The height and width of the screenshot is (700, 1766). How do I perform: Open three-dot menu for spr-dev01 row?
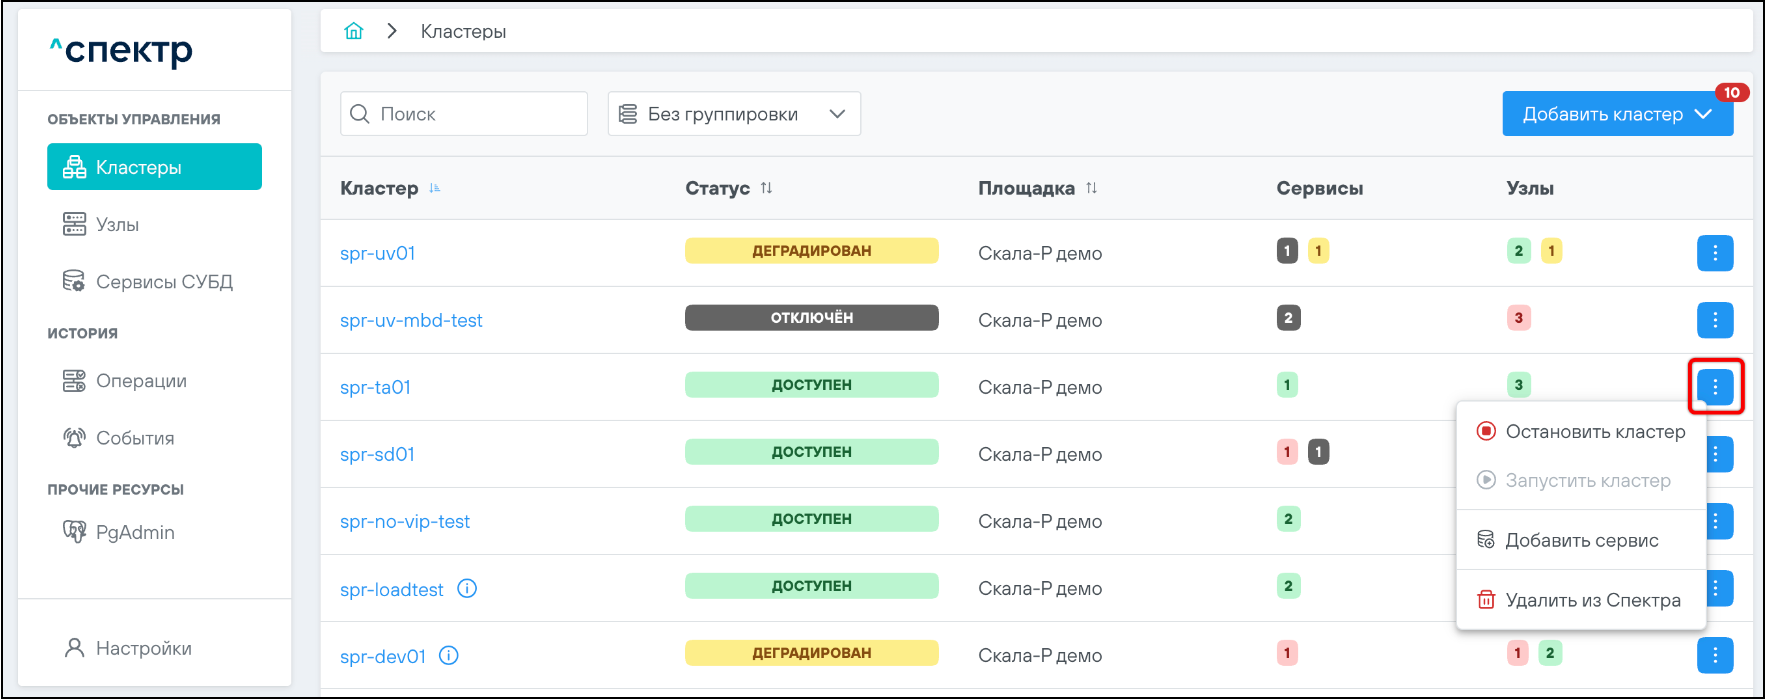point(1714,655)
